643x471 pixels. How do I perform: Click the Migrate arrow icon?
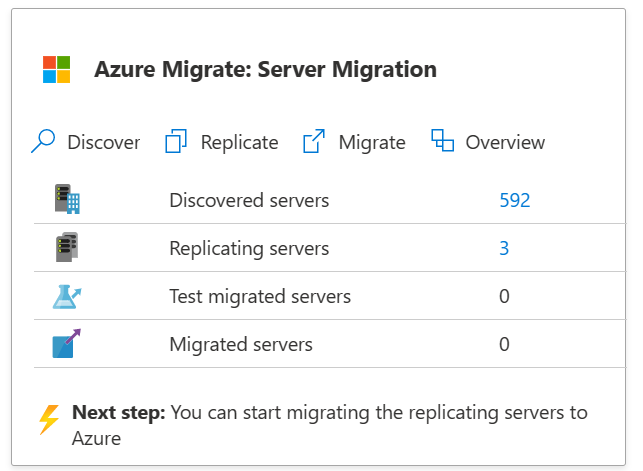pos(315,142)
